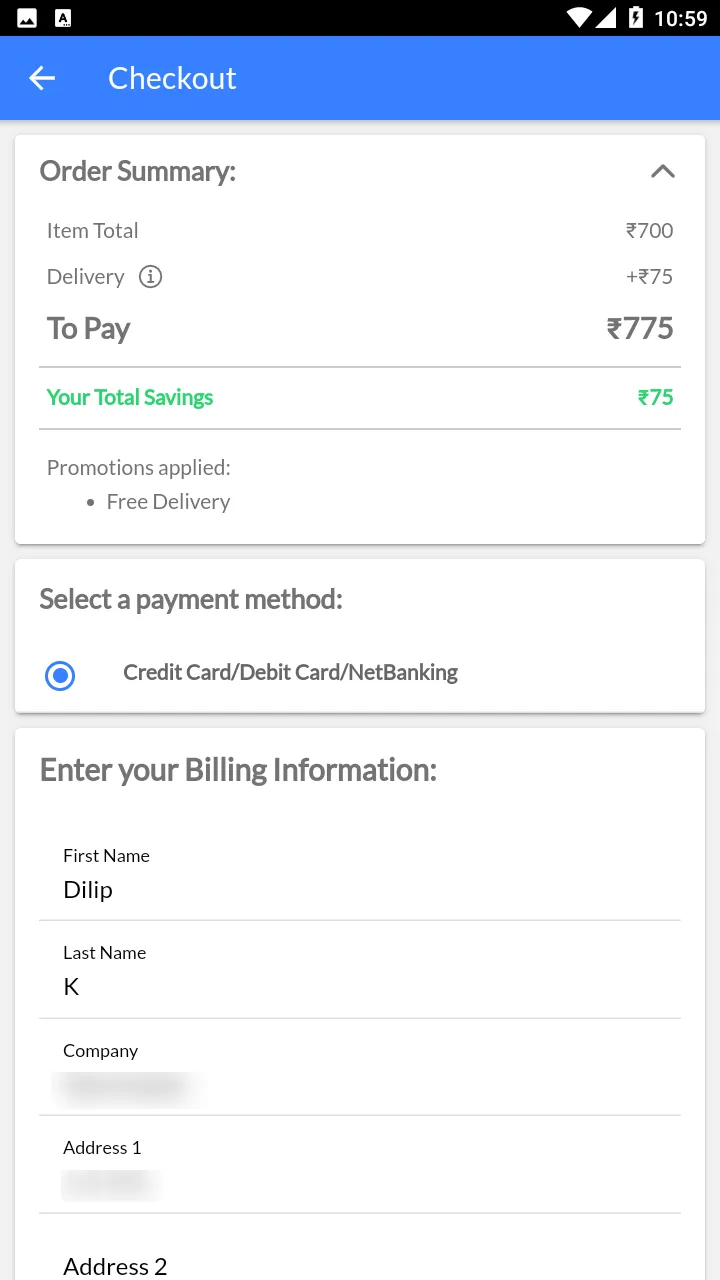This screenshot has height=1280, width=720.
Task: Tap the clock showing 10:59
Action: 680,18
